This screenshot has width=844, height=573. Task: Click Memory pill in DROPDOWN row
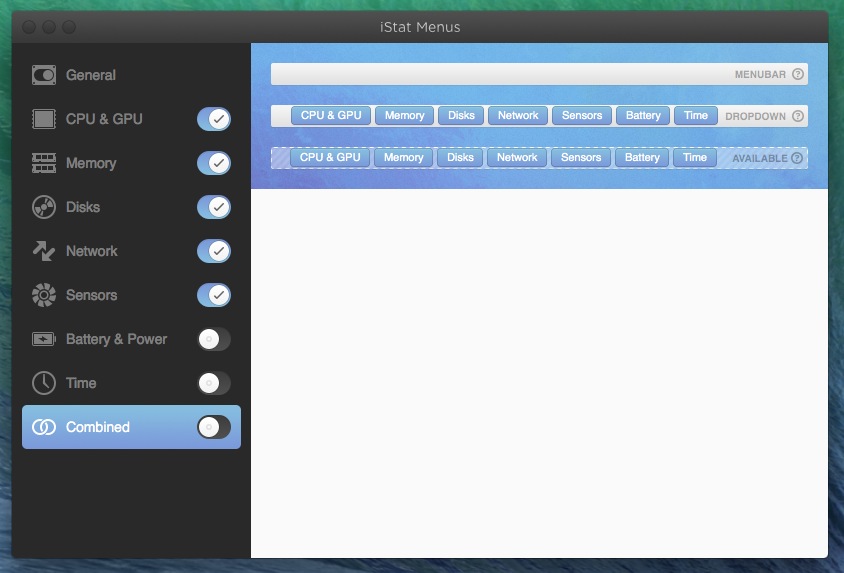pyautogui.click(x=404, y=116)
